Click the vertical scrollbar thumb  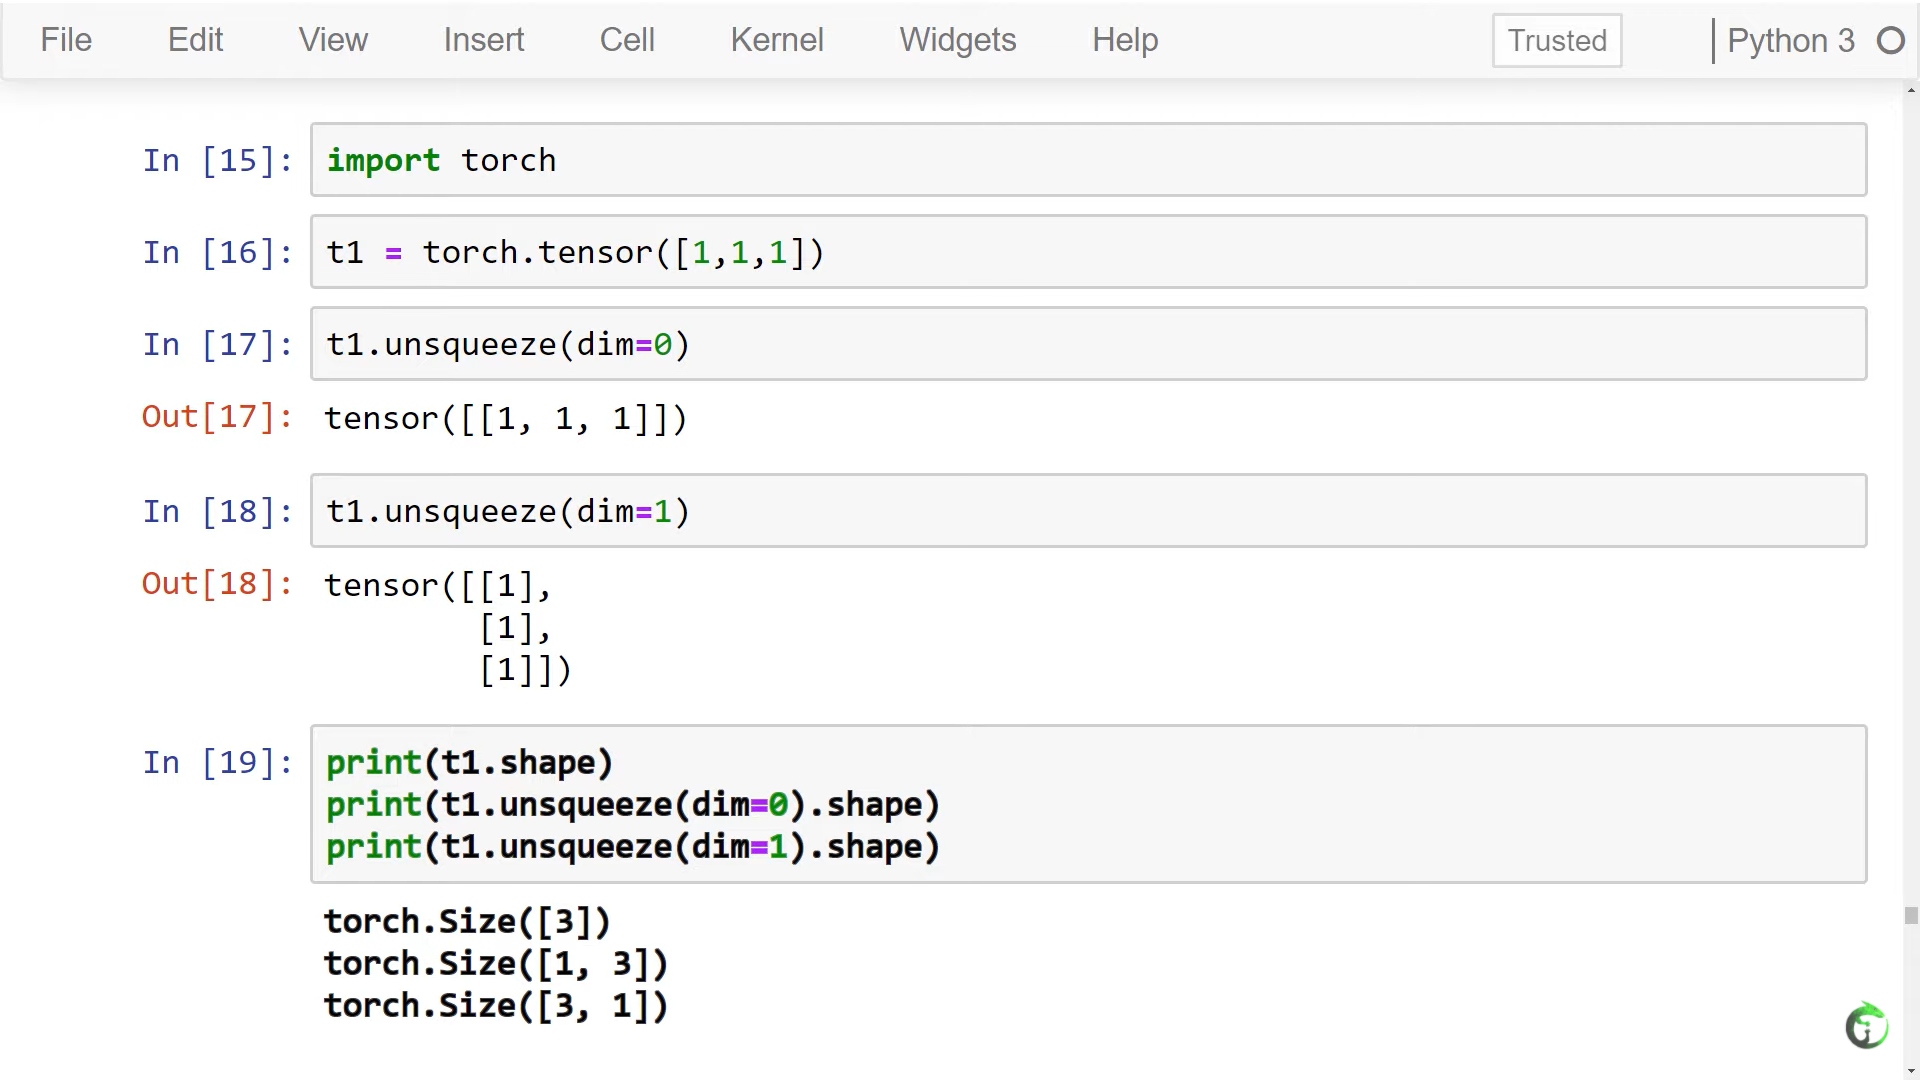point(1911,916)
